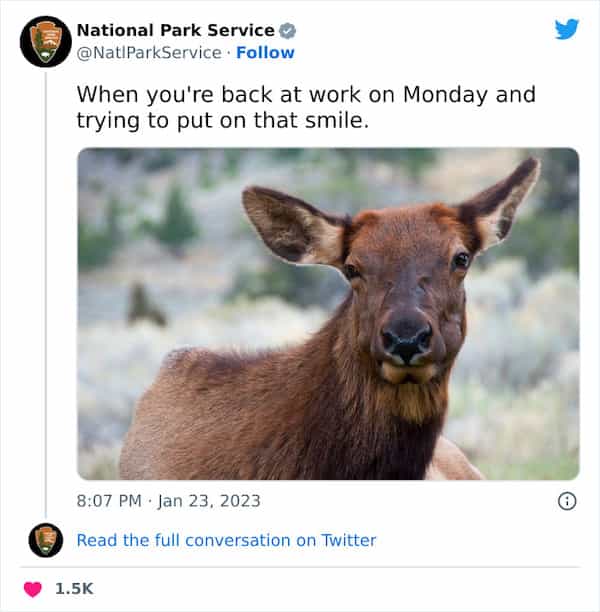Like the tweet with the heart icon
This screenshot has height=612, width=600.
coord(33,589)
